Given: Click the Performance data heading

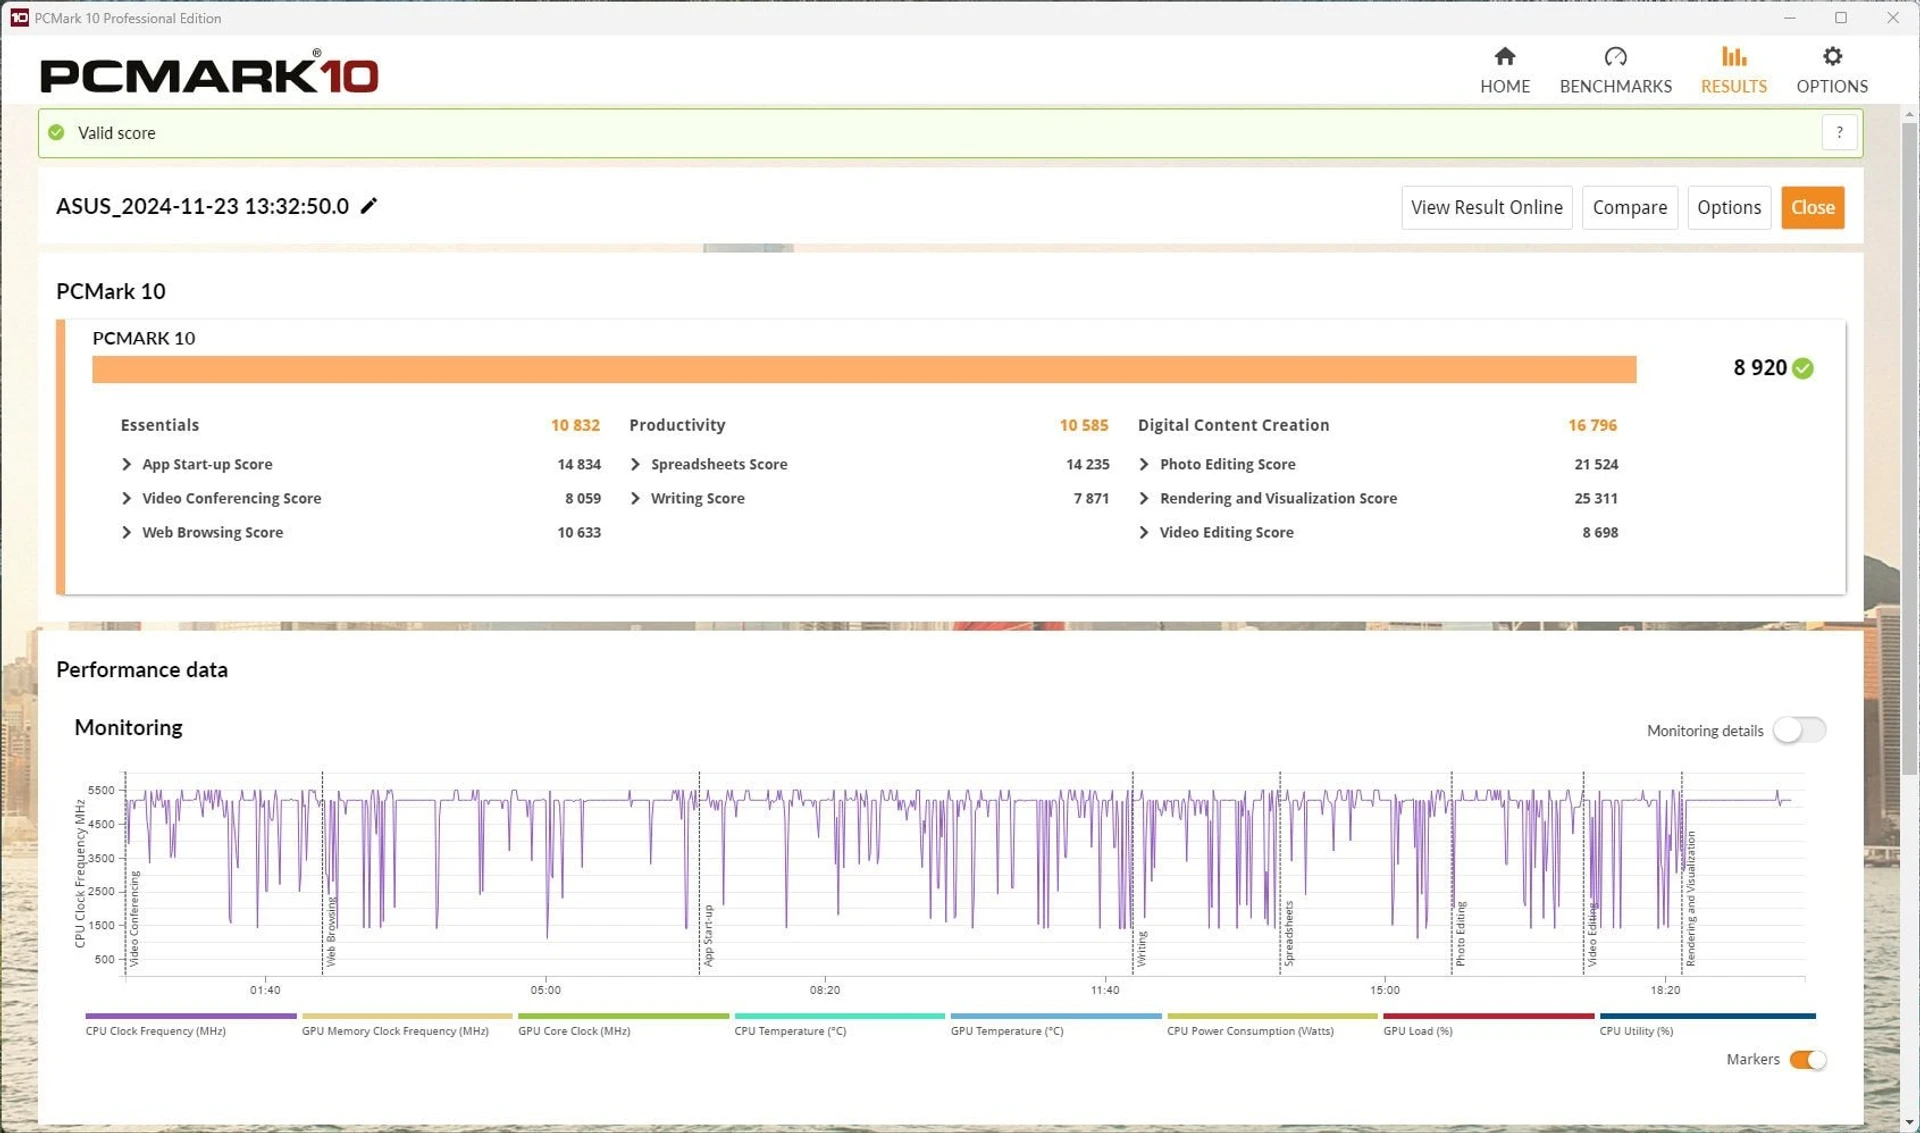Looking at the screenshot, I should (x=142, y=670).
